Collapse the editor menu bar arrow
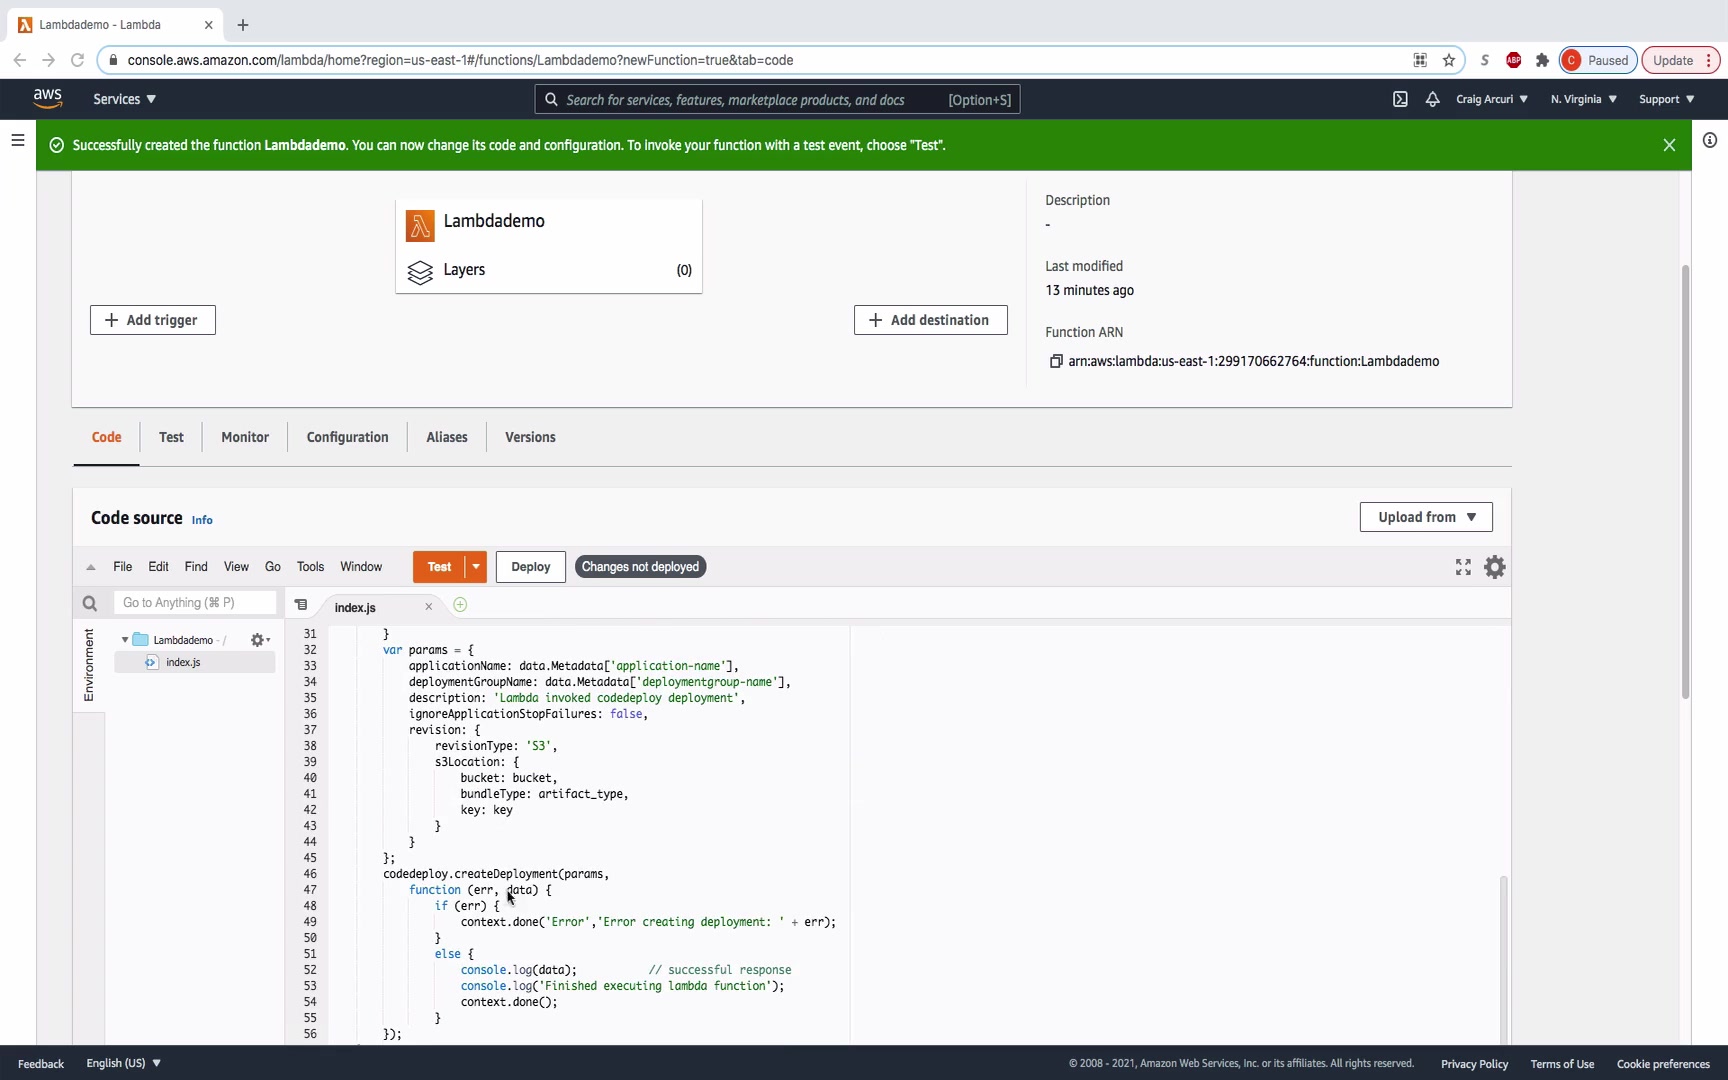The height and width of the screenshot is (1080, 1728). point(91,567)
